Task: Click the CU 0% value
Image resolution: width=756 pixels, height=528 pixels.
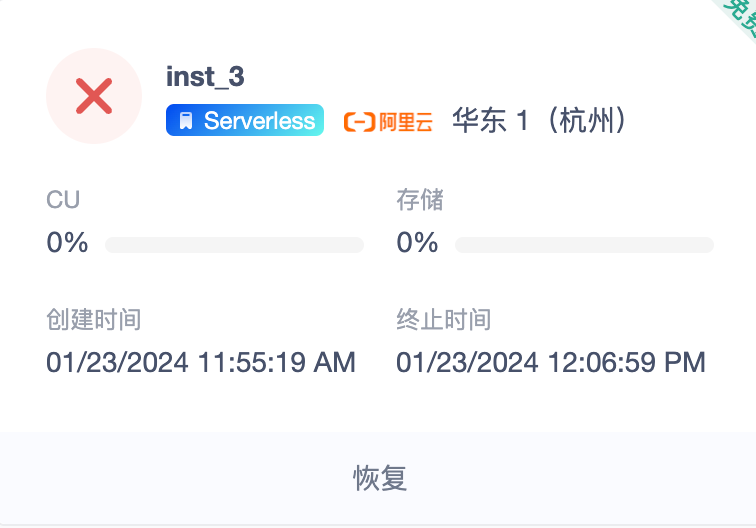Action: [x=67, y=243]
